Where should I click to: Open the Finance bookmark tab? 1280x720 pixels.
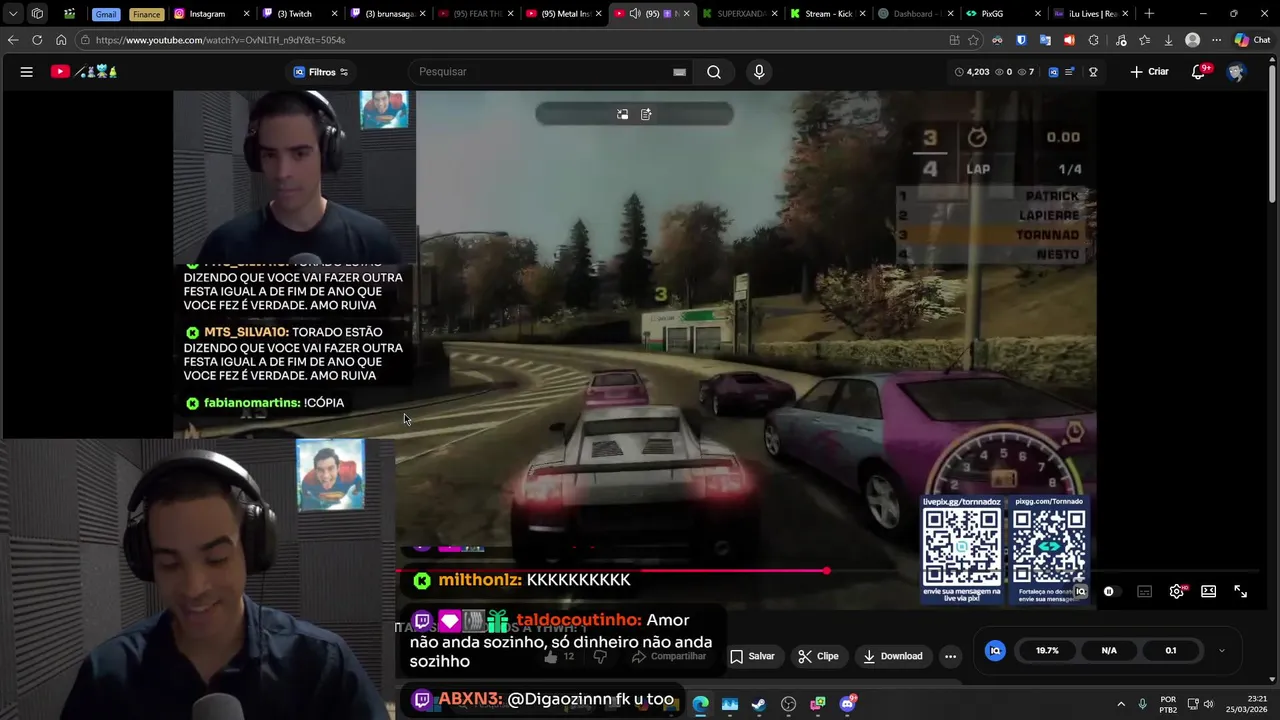pos(146,14)
